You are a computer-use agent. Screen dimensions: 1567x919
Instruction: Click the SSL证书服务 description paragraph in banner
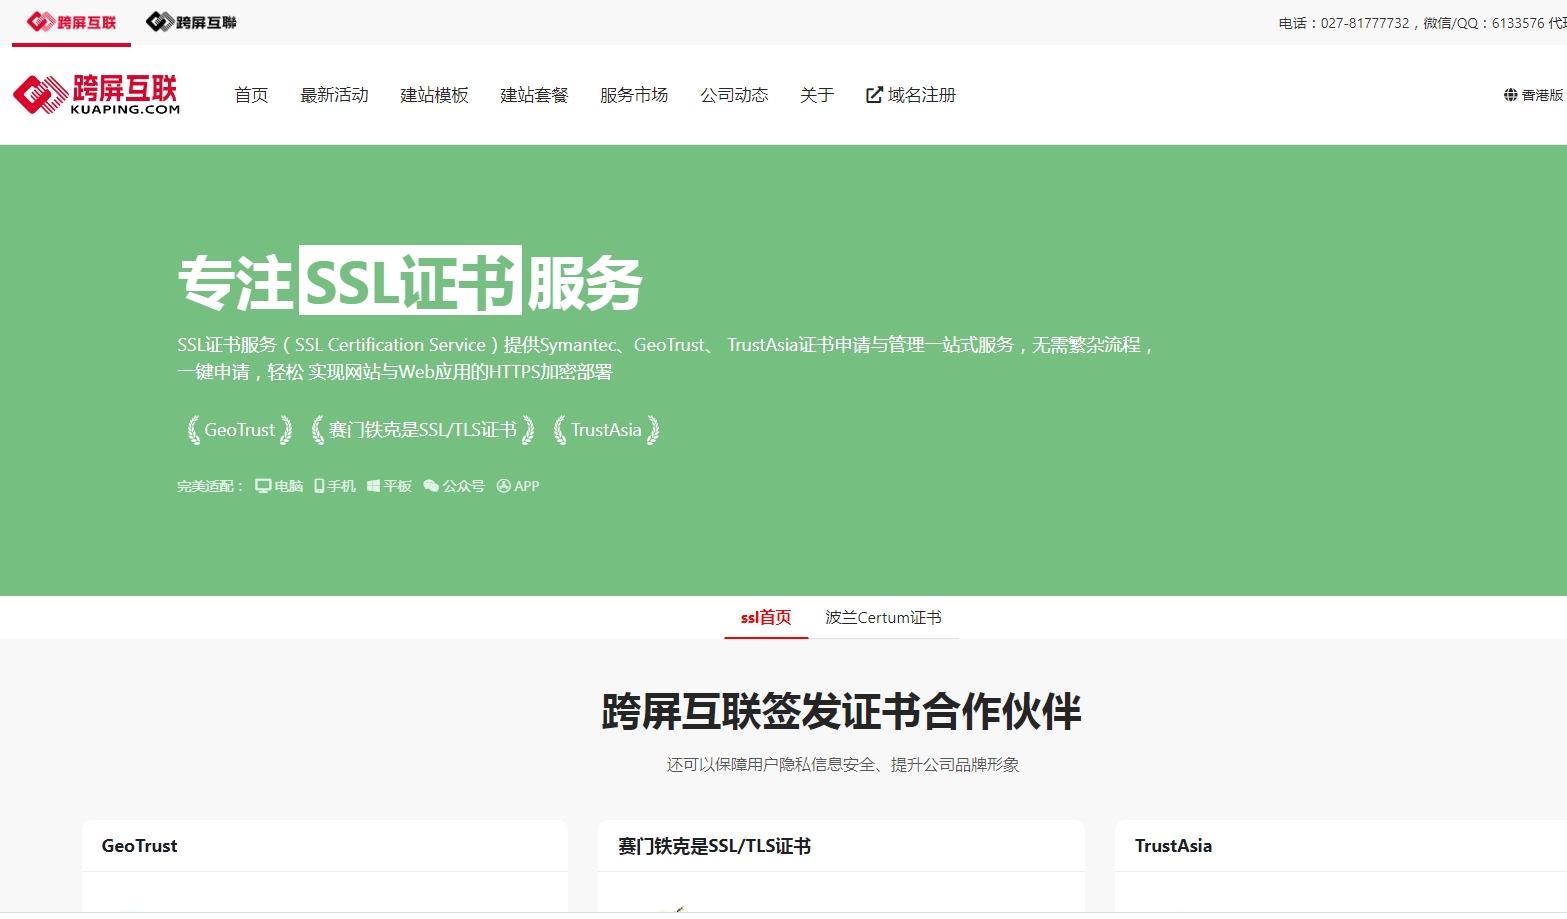(667, 358)
